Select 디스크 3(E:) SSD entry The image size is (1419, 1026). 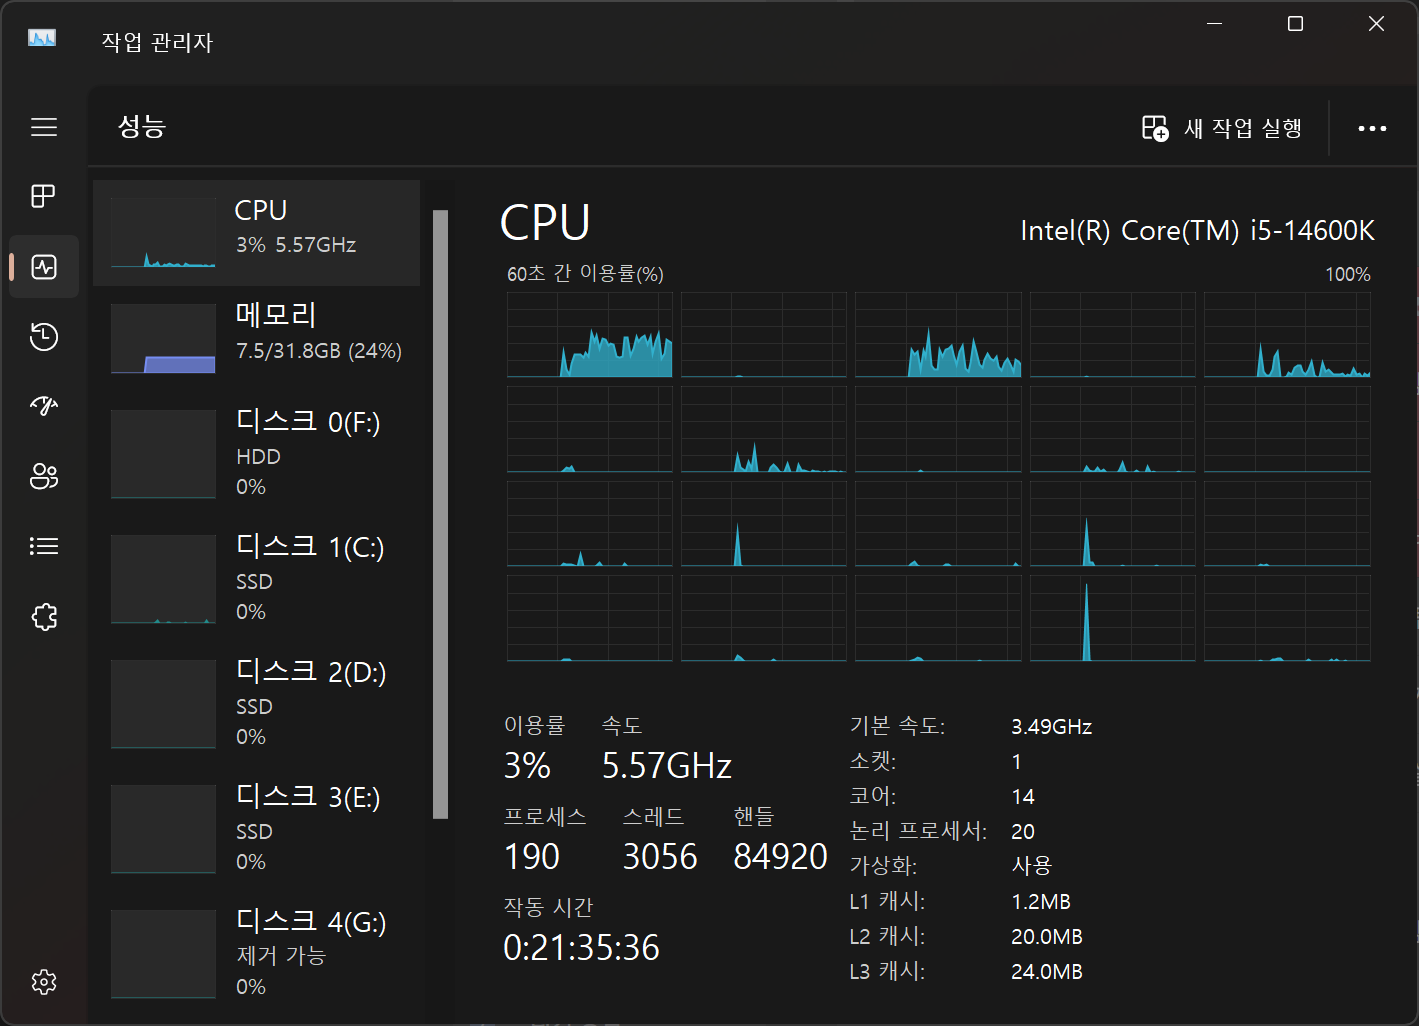point(257,828)
